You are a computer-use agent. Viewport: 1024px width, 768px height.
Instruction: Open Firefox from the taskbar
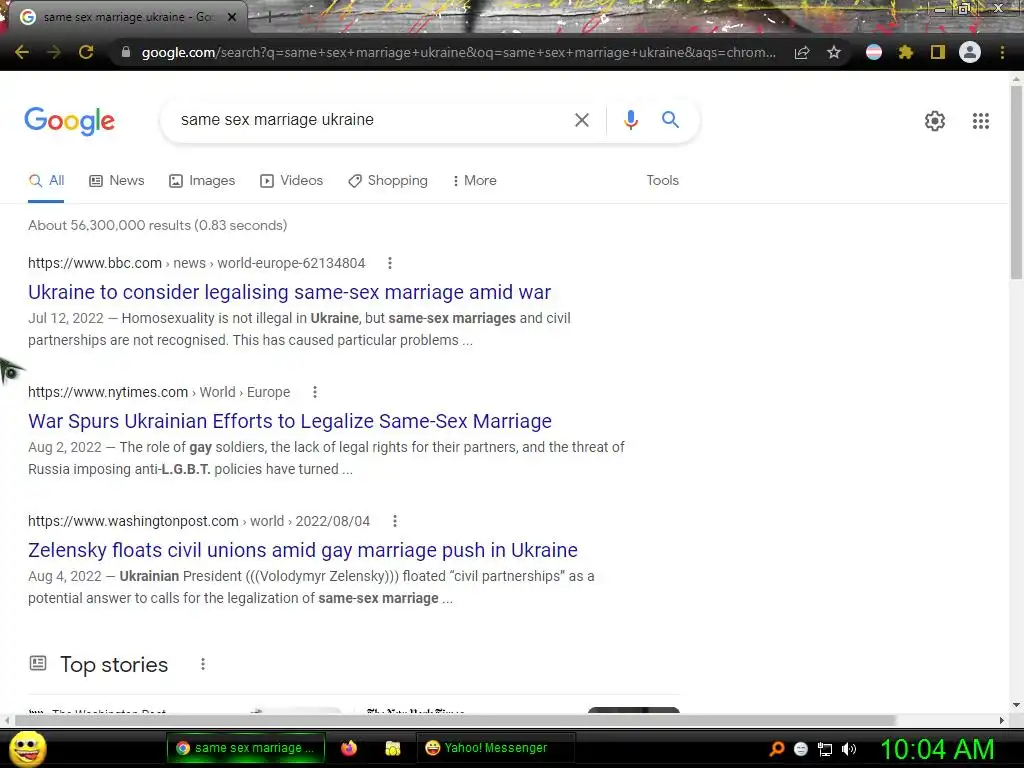[x=349, y=748]
